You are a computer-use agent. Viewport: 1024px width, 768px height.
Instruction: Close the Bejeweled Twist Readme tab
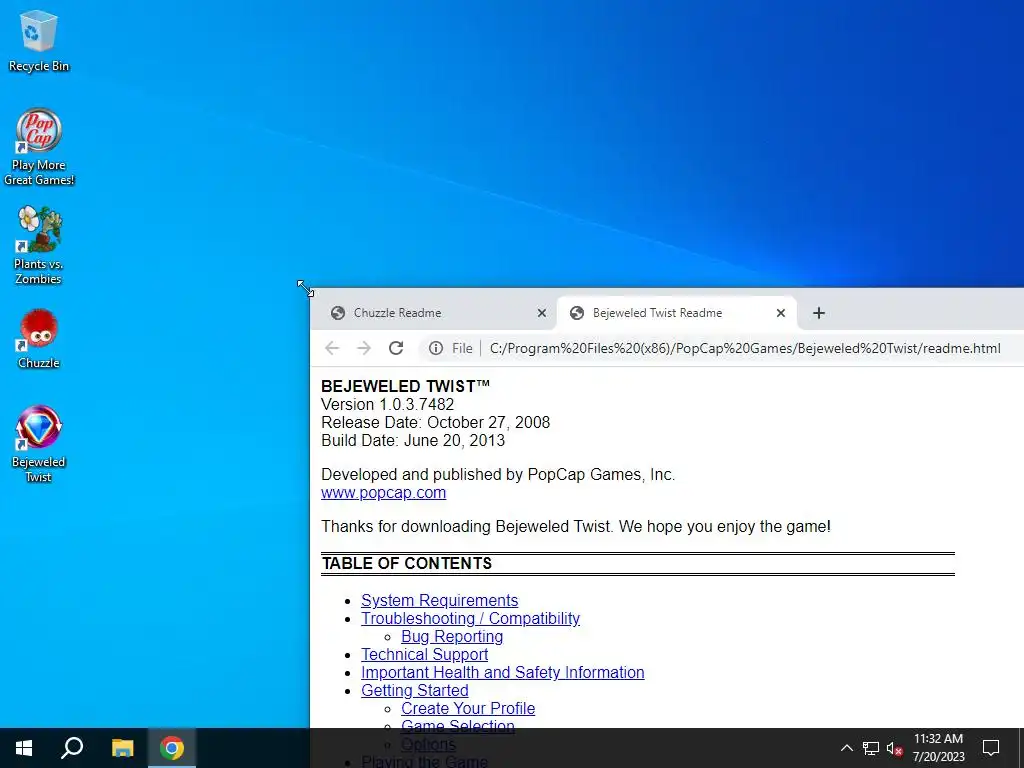click(x=780, y=313)
